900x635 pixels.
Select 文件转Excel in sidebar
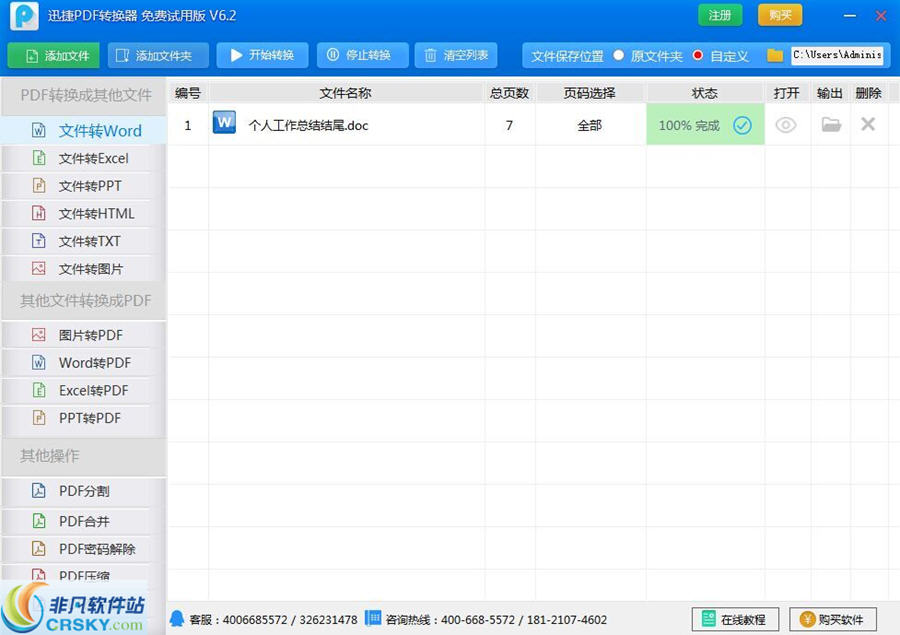click(x=84, y=158)
